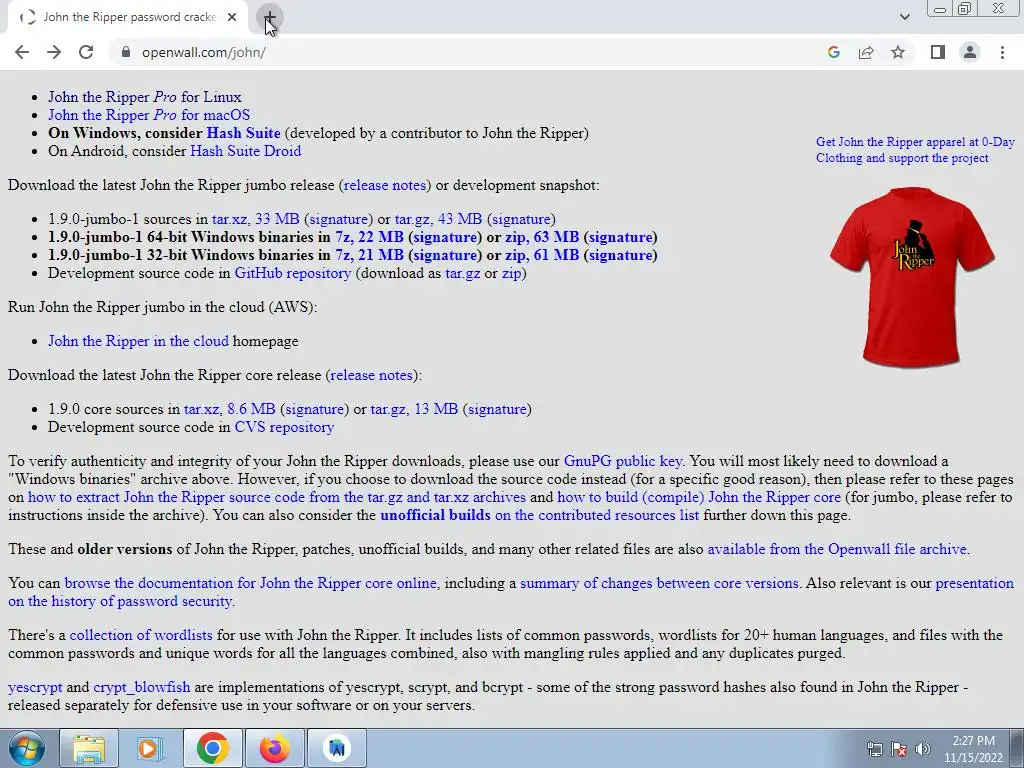Open the Google search icon in address bar
1024x768 pixels.
tap(833, 52)
